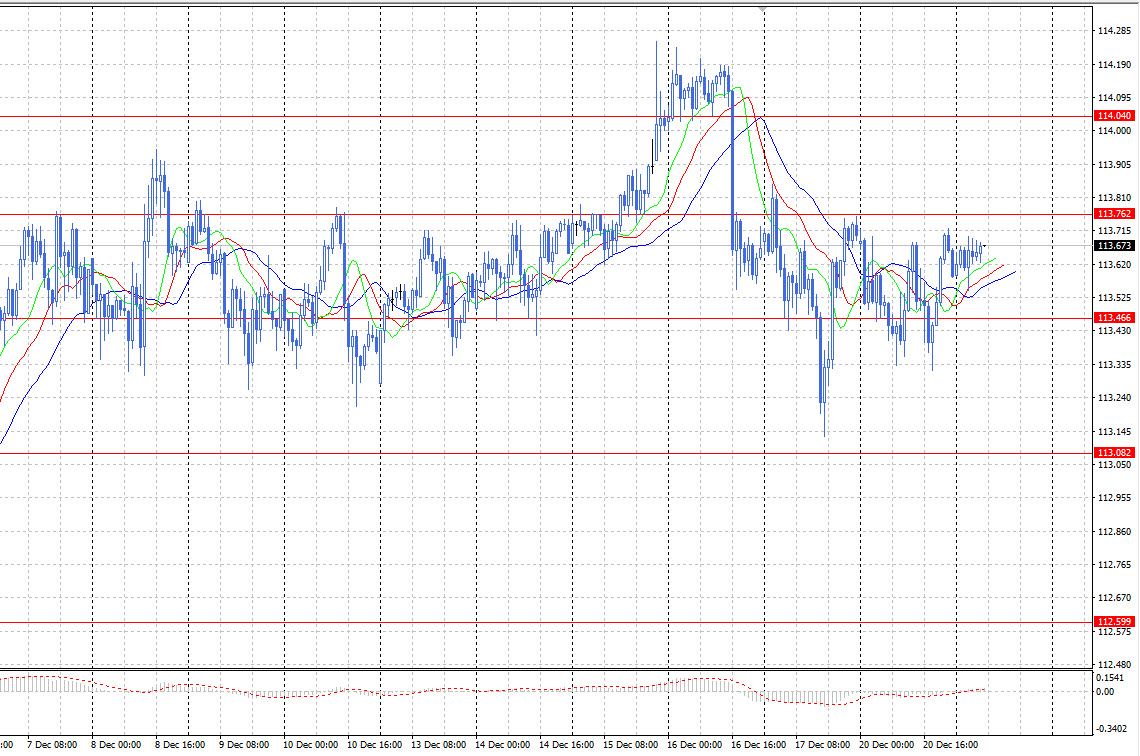Click the 112.955 value on price axis
Image resolution: width=1140 pixels, height=756 pixels.
pos(1115,498)
